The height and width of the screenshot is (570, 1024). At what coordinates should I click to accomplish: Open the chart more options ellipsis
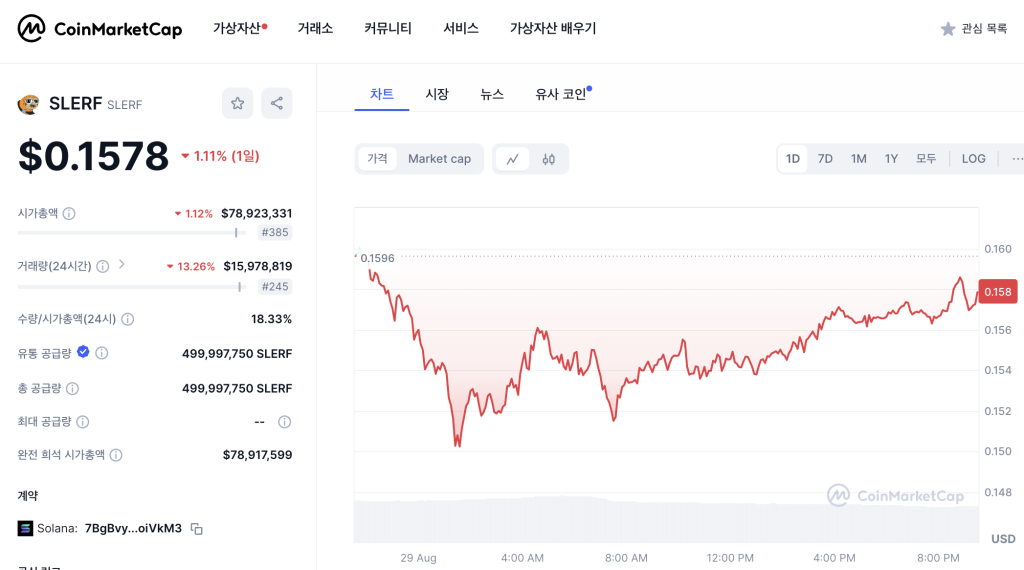coord(1016,159)
